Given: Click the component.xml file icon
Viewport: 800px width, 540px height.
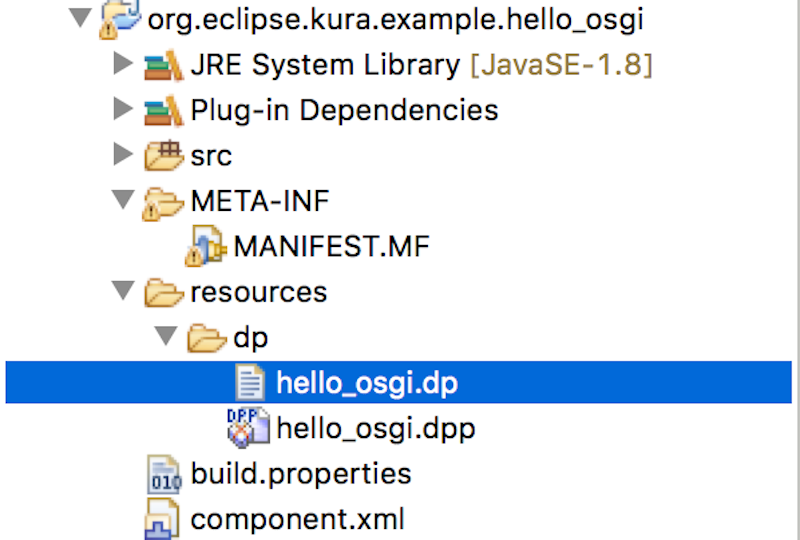Looking at the screenshot, I should pyautogui.click(x=162, y=520).
